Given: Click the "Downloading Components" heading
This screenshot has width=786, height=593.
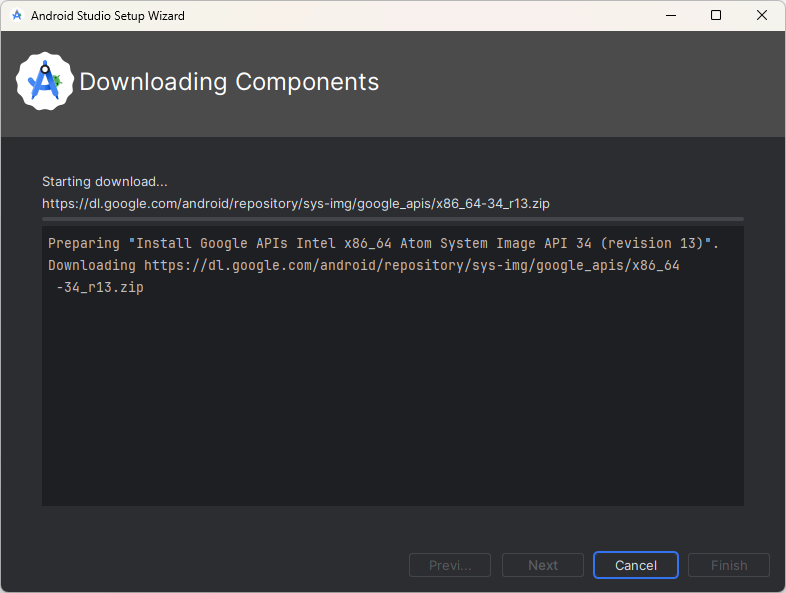Looking at the screenshot, I should [229, 82].
